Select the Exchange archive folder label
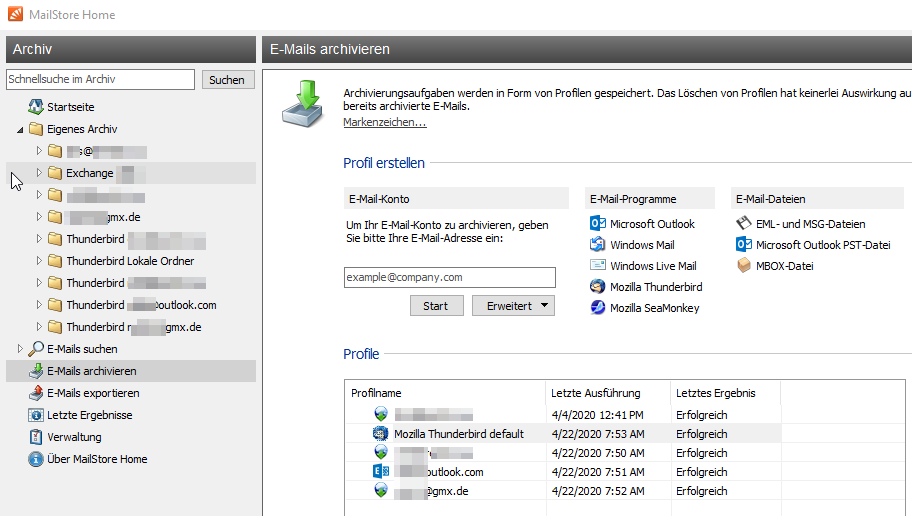The width and height of the screenshot is (912, 516). pyautogui.click(x=90, y=173)
